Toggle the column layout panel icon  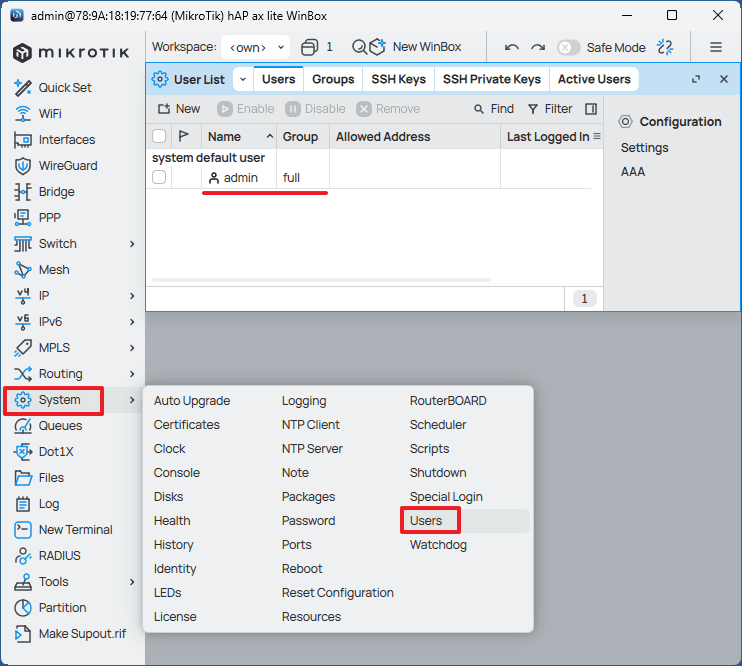[591, 109]
